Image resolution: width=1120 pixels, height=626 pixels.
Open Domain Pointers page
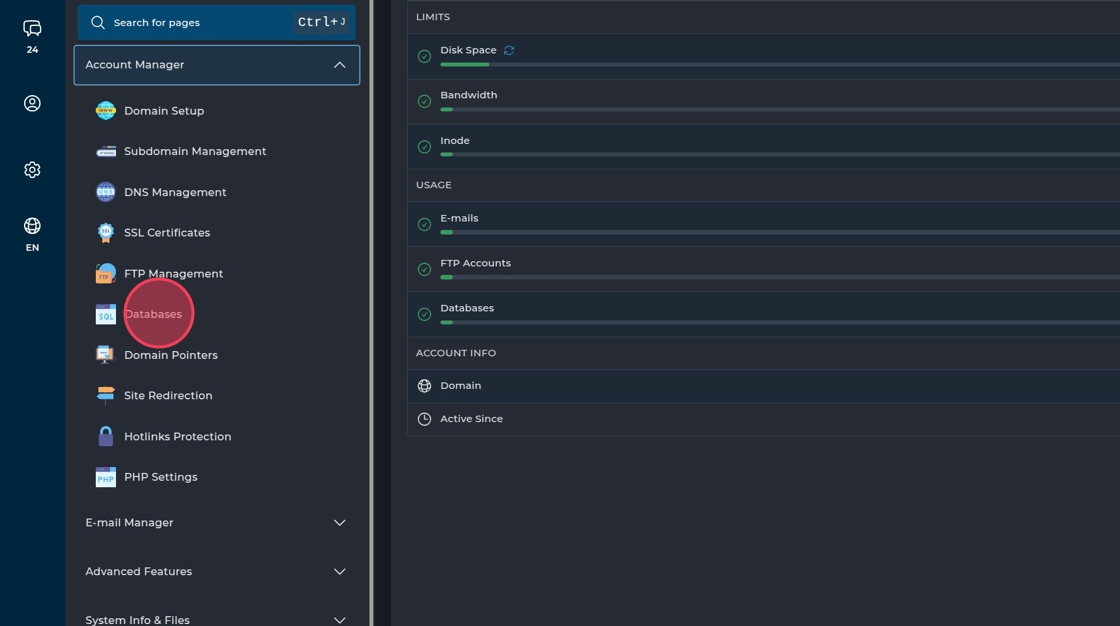click(170, 355)
